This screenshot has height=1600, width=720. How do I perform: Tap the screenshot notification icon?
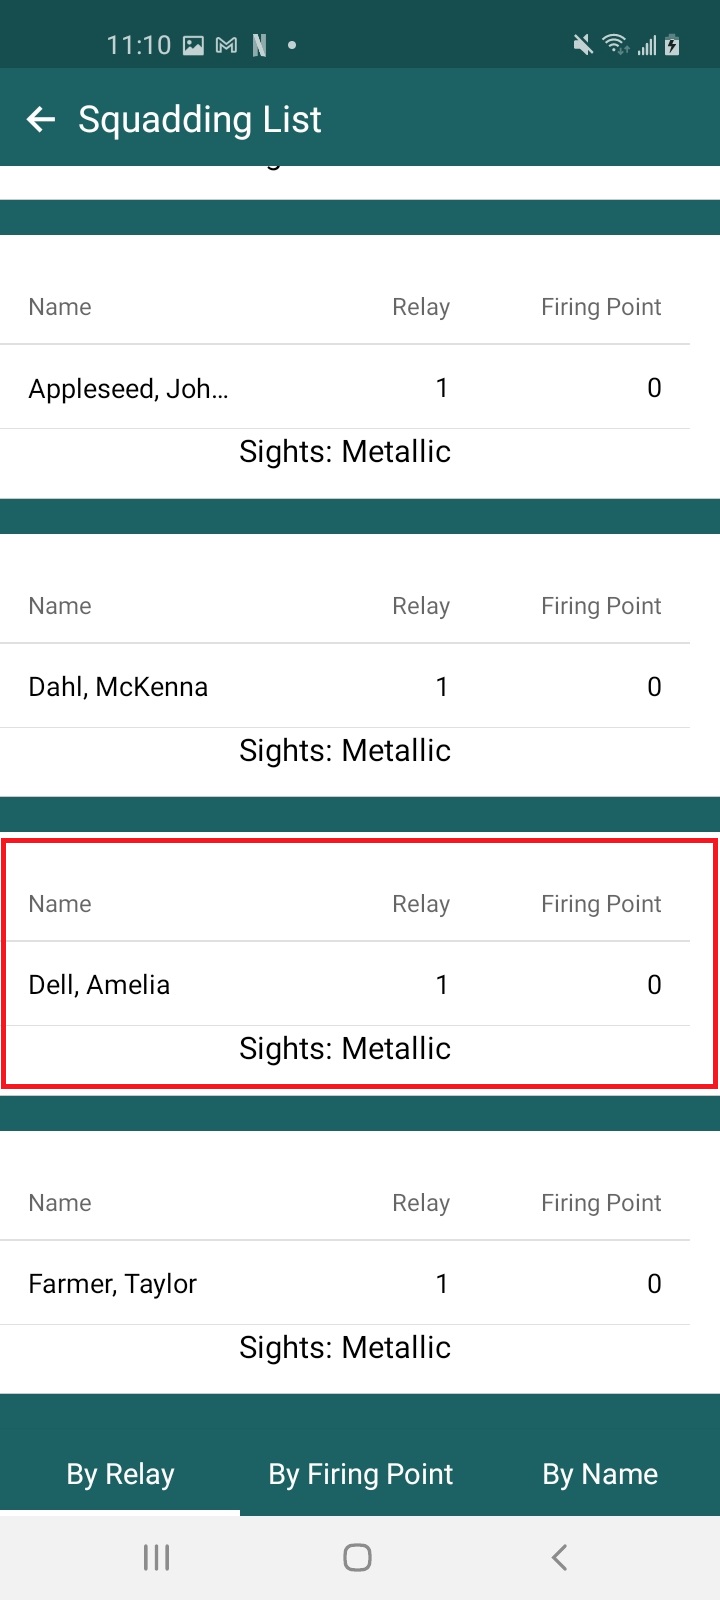(193, 44)
